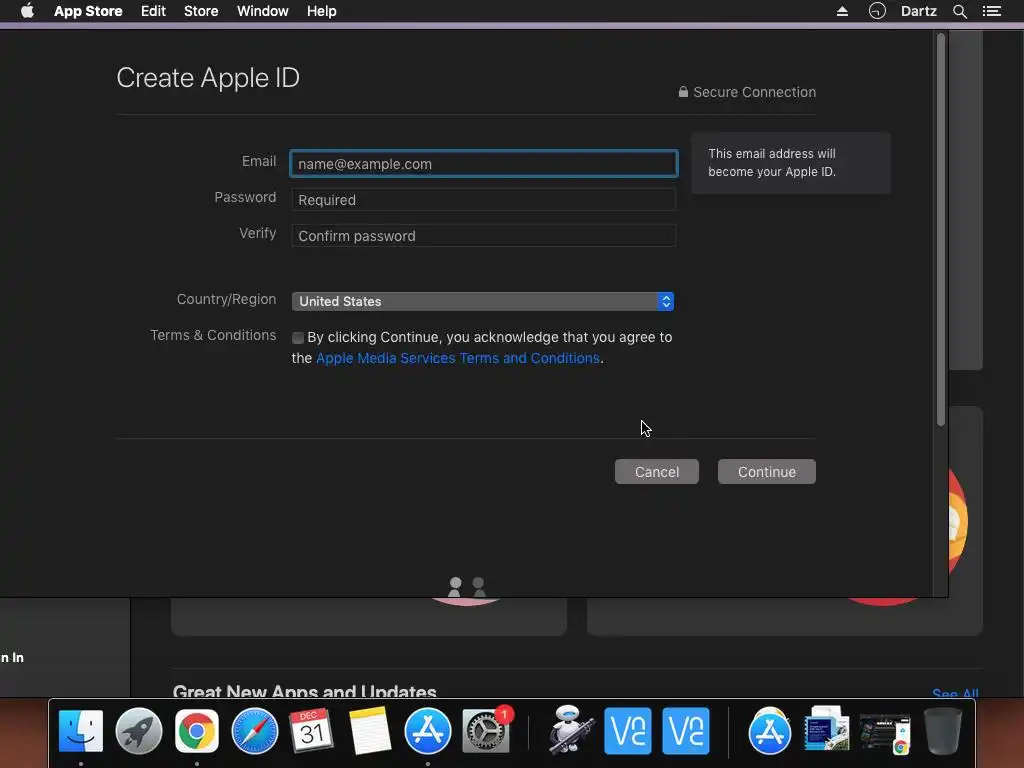Open System Preferences gear with badge
Image resolution: width=1024 pixels, height=768 pixels.
coord(486,731)
